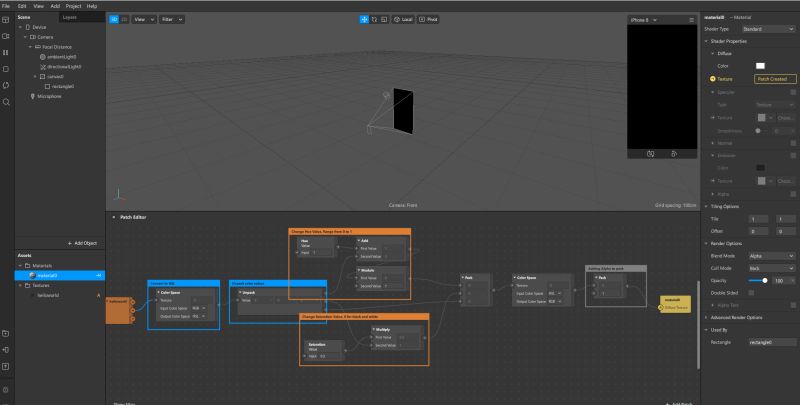Select the helloworld texture asset

click(x=48, y=295)
